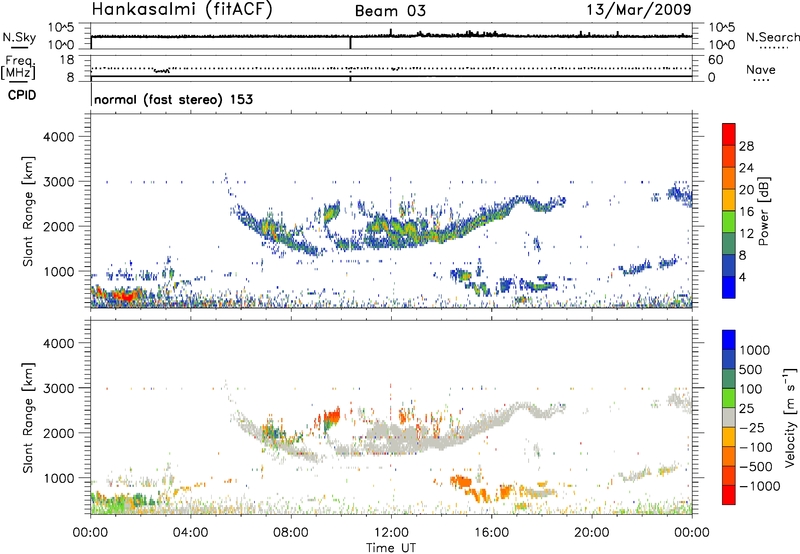The width and height of the screenshot is (800, 554).
Task: Click the Slant Range label of velocity panel
Action: click(x=28, y=418)
